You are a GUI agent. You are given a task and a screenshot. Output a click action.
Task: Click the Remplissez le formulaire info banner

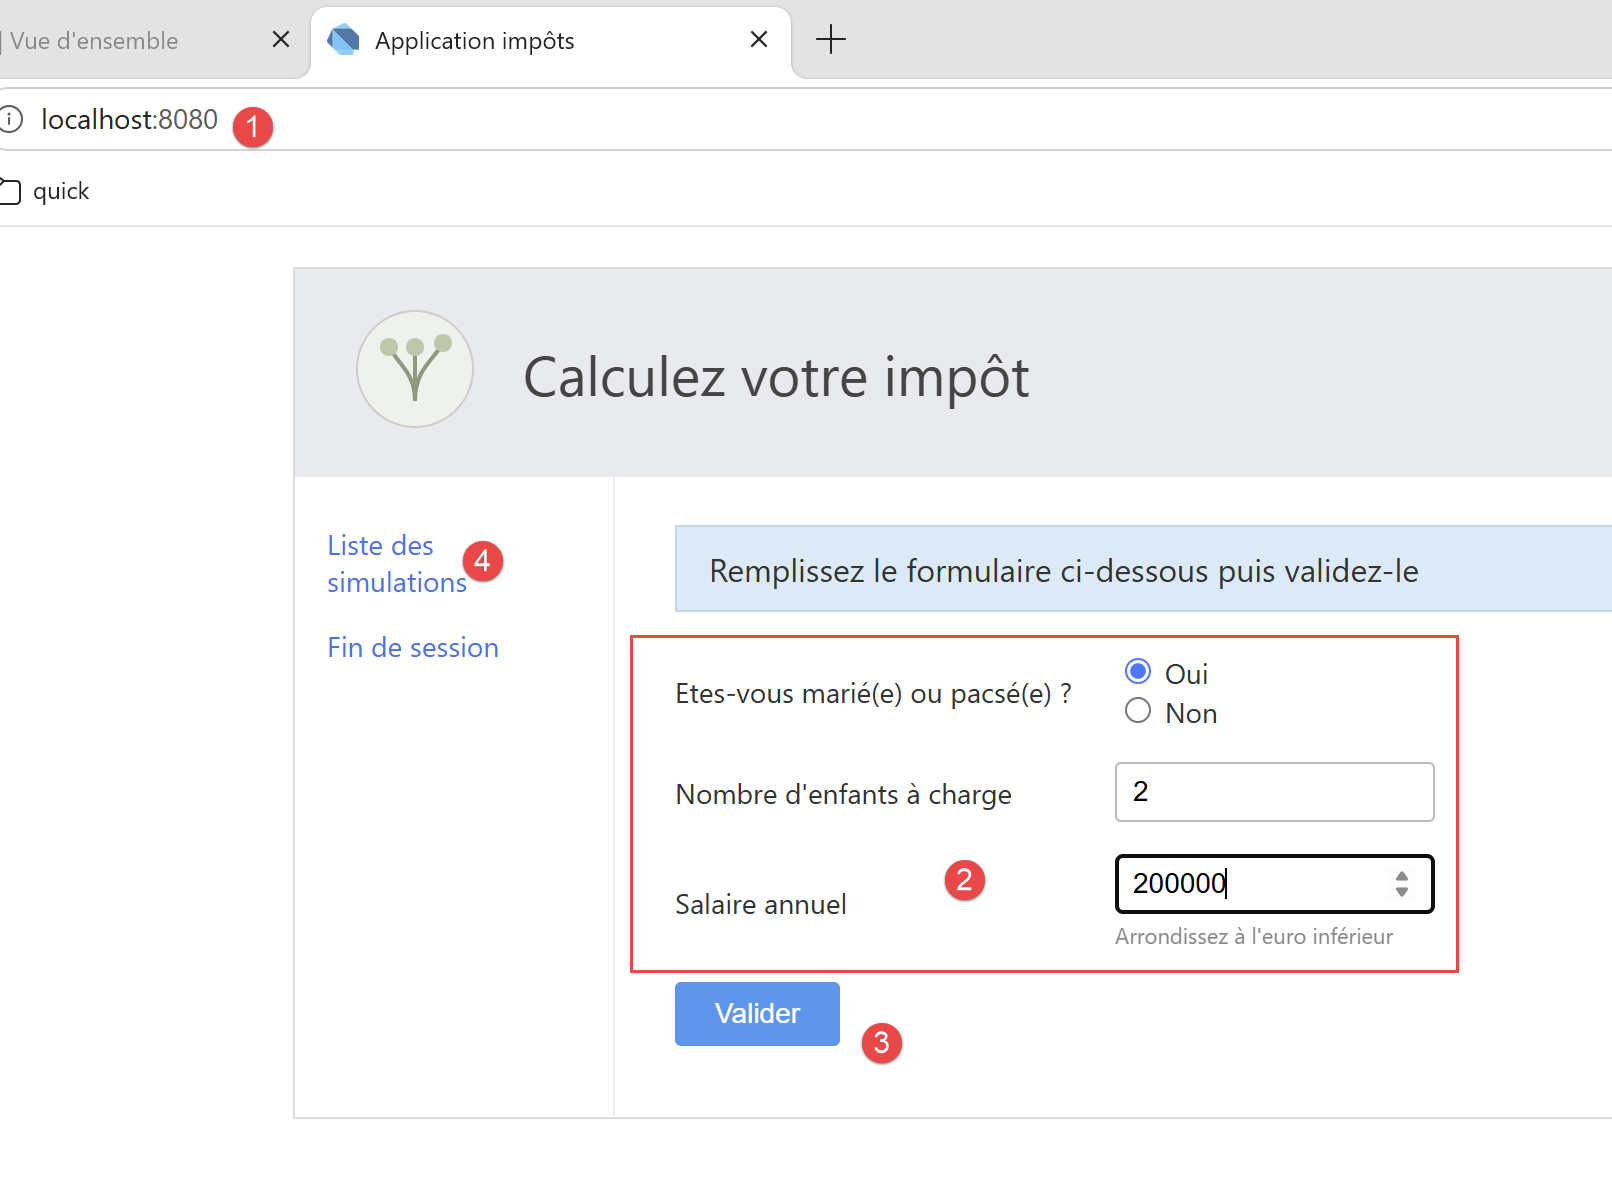[x=1143, y=569]
